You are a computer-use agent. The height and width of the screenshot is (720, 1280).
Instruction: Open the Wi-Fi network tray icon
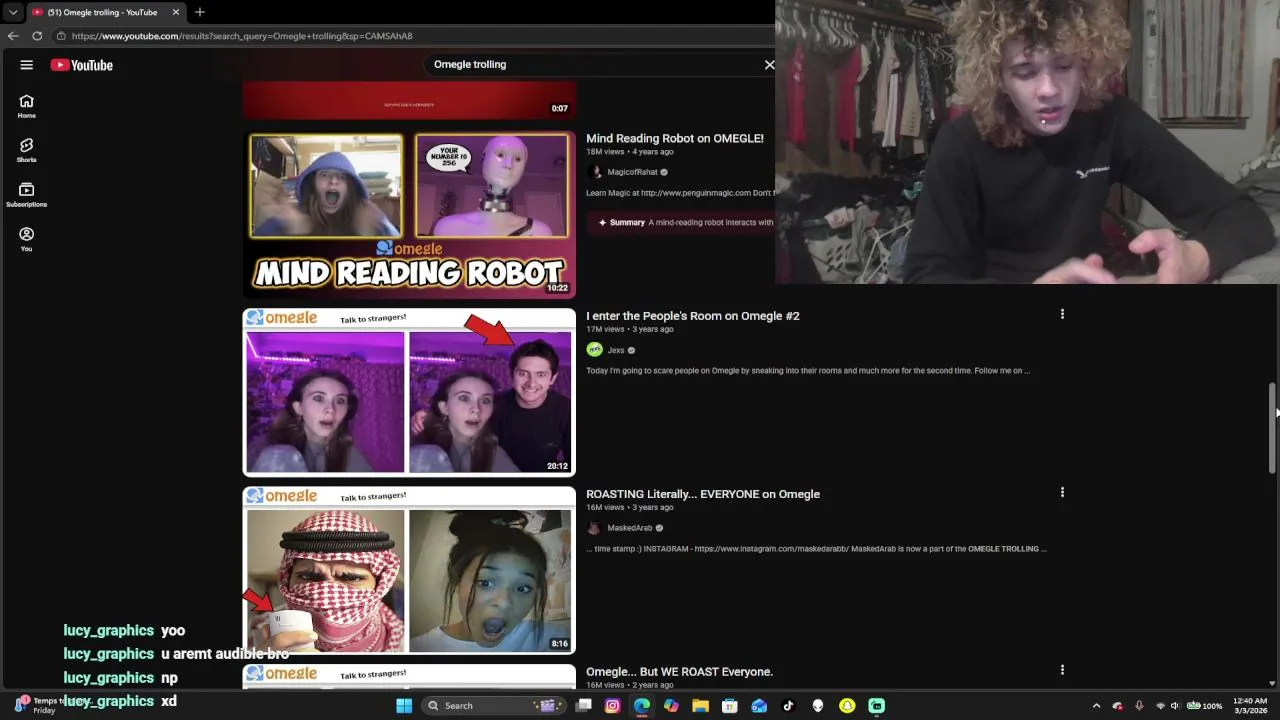(x=1160, y=706)
